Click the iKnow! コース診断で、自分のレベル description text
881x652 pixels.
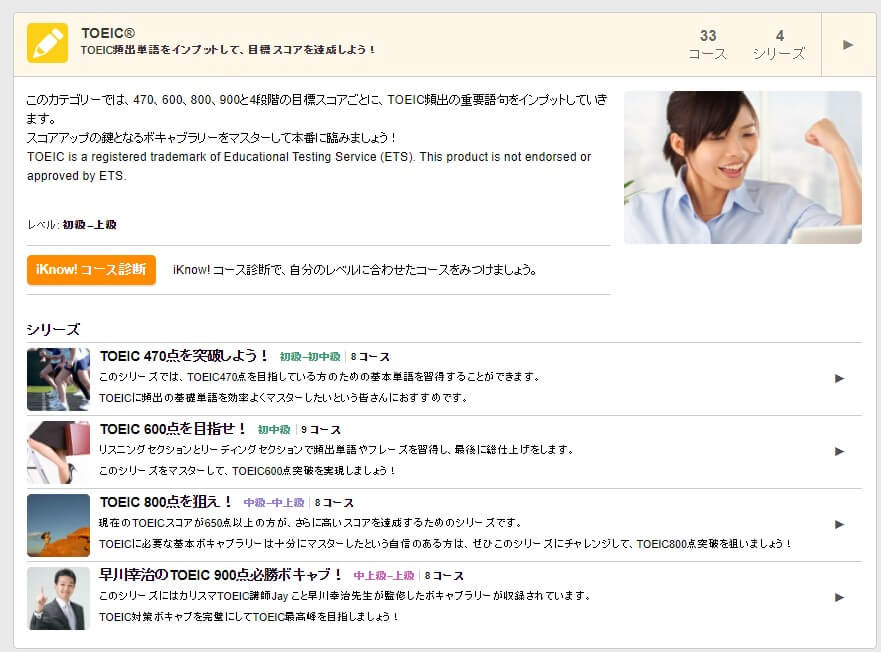point(355,270)
